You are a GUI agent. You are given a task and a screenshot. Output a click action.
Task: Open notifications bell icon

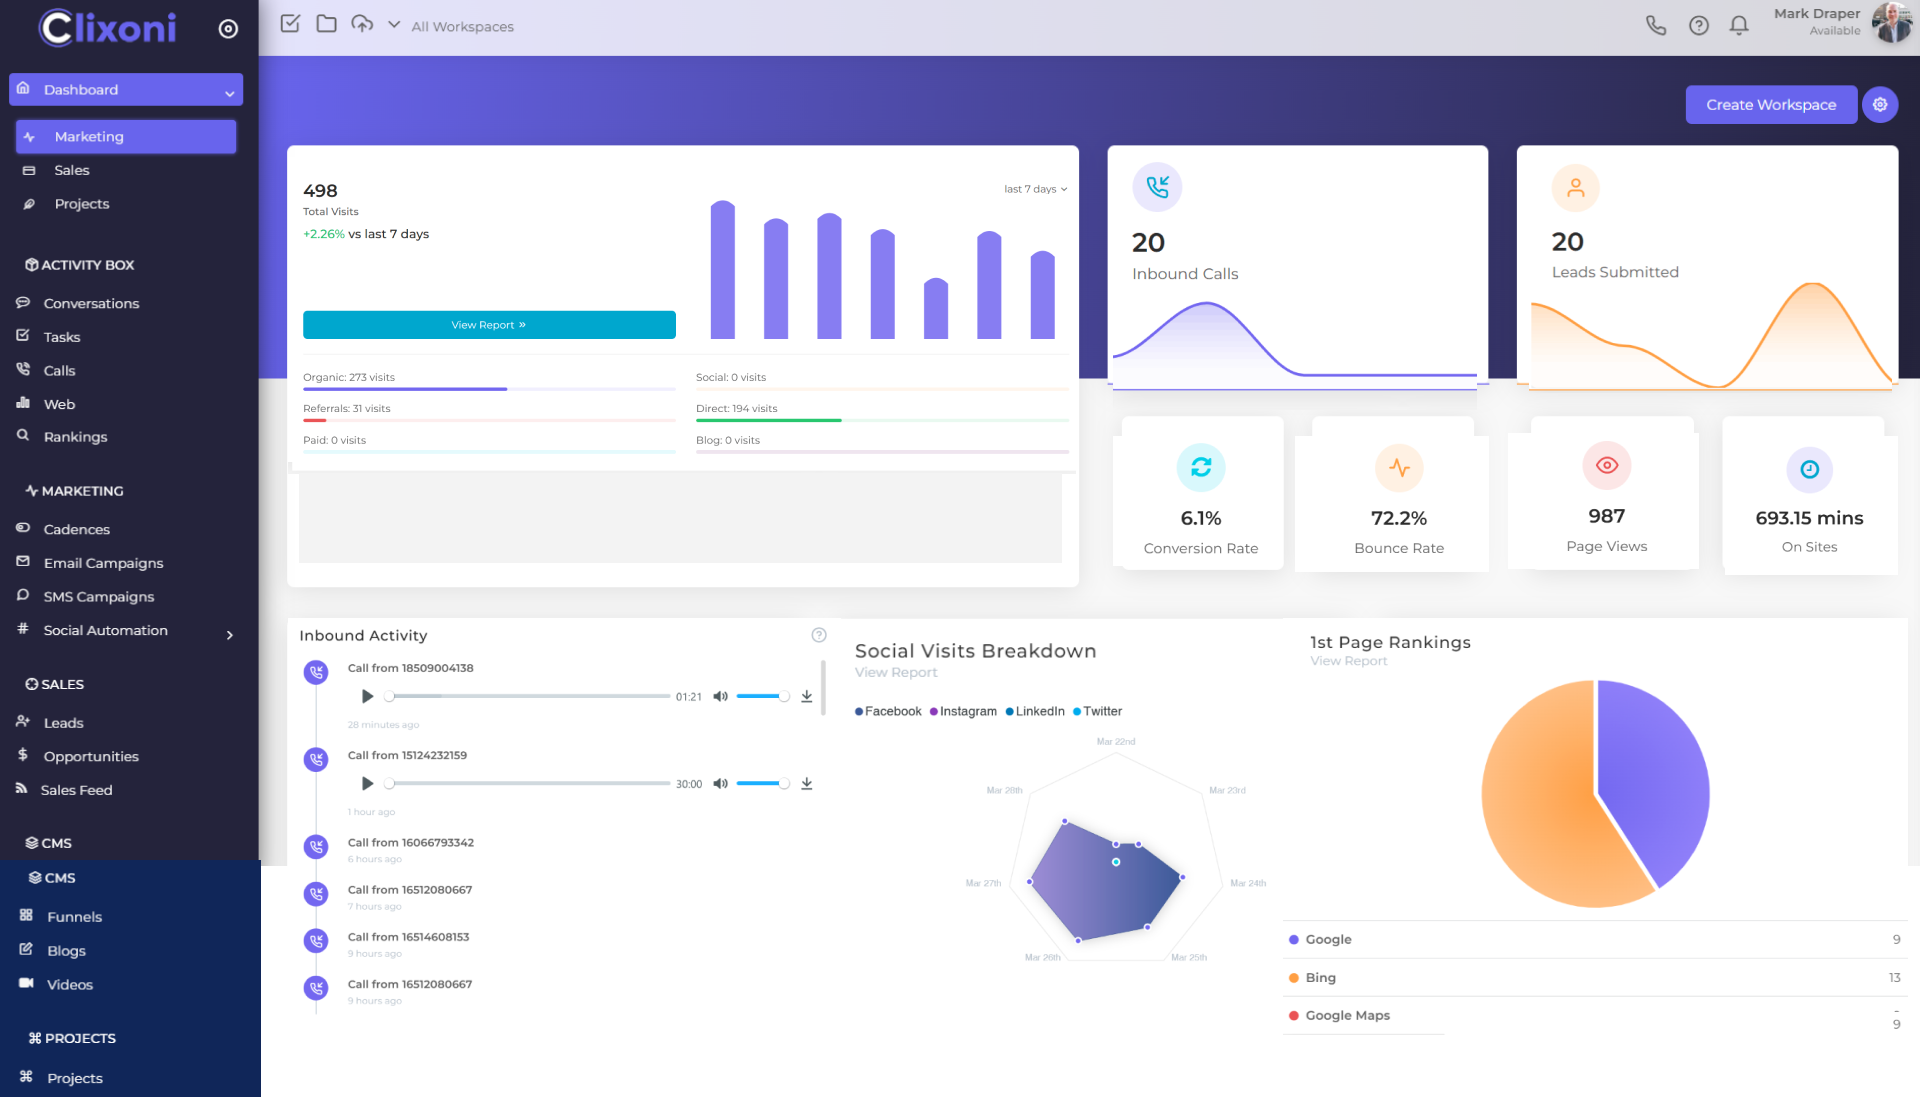point(1739,26)
